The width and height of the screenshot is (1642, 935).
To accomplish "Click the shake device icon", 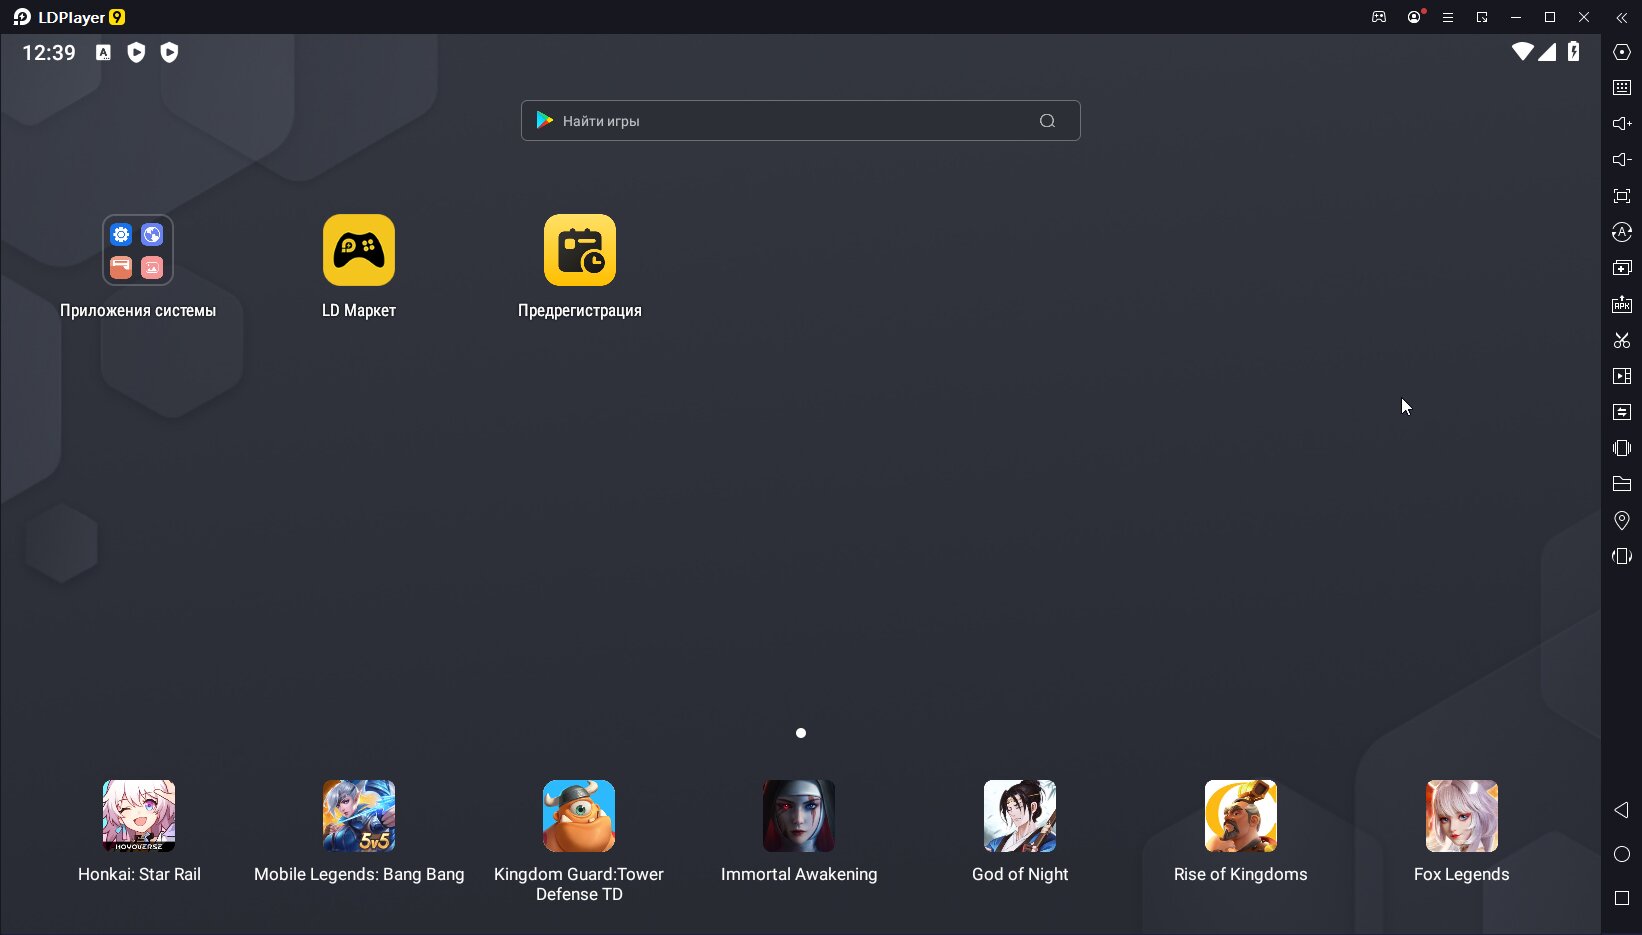I will [x=1622, y=448].
